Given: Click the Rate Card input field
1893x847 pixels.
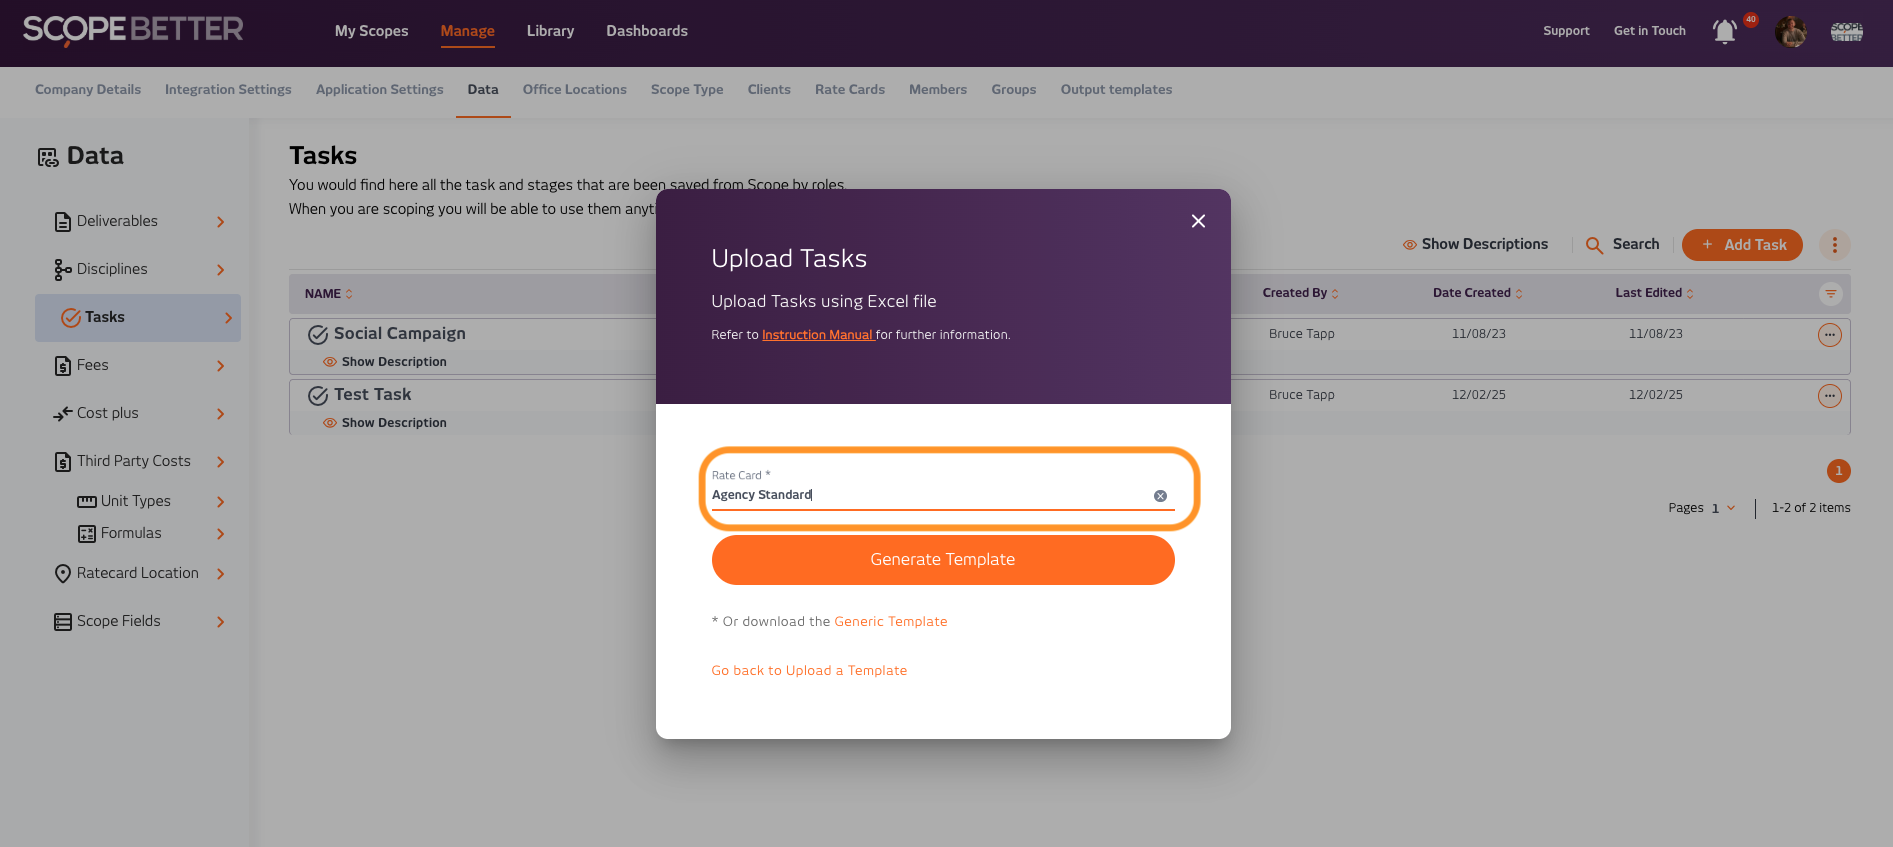Looking at the screenshot, I should [x=930, y=495].
